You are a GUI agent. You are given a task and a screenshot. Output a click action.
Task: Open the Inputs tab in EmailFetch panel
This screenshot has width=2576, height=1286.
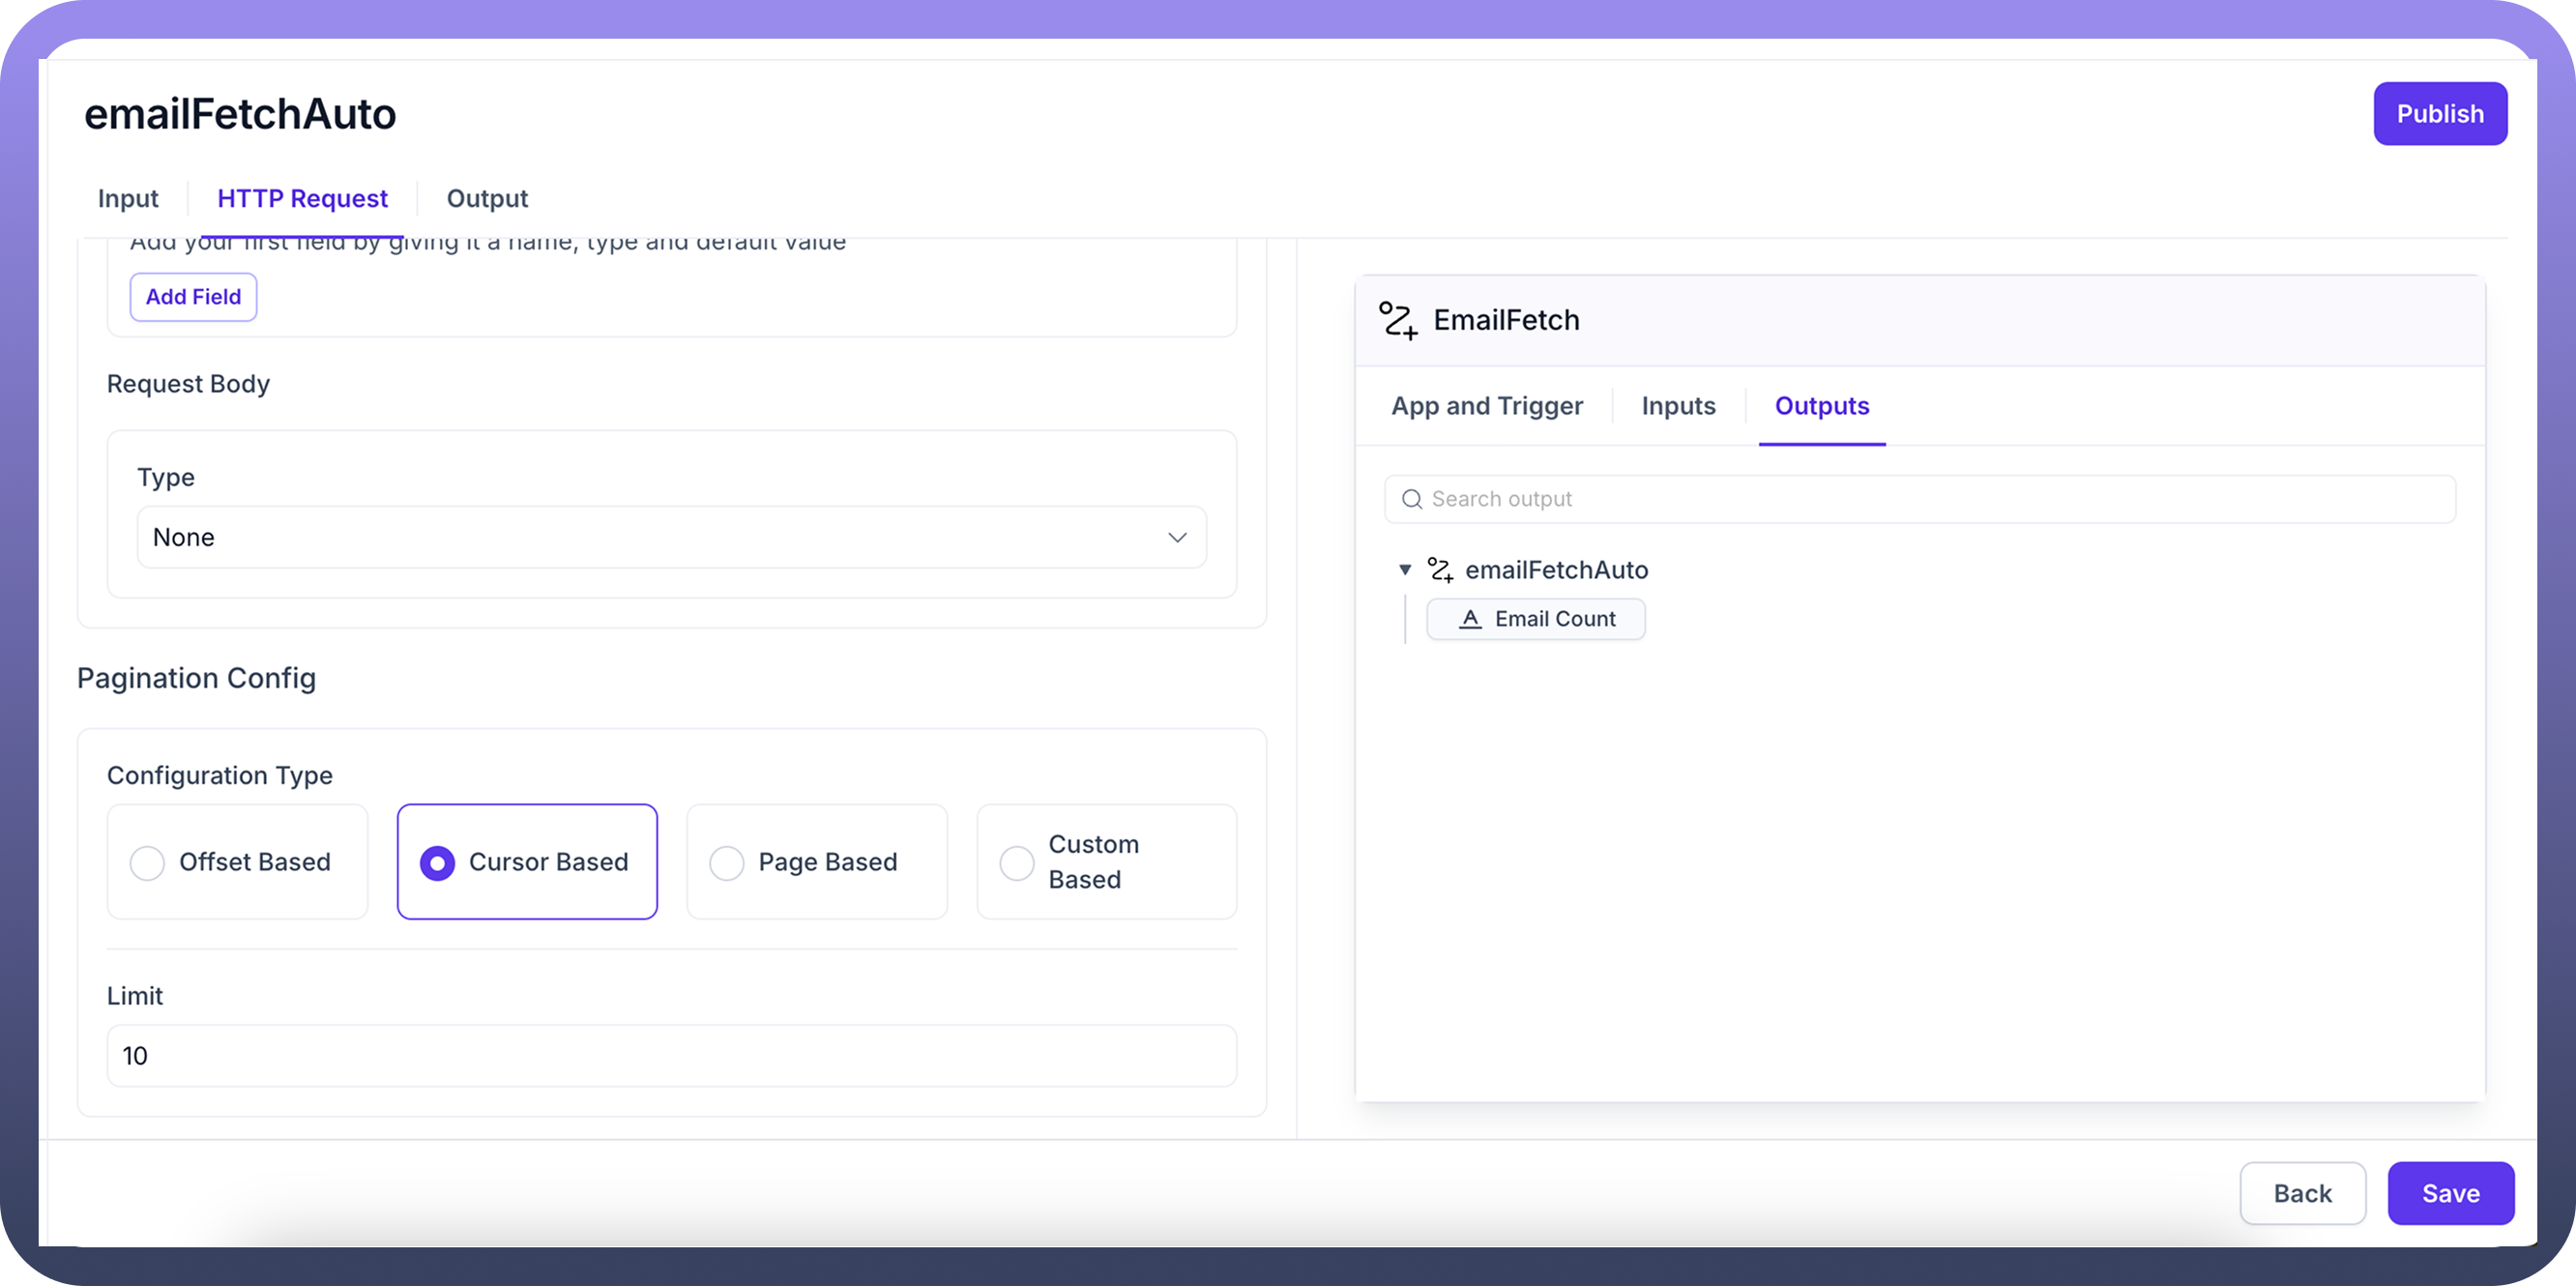click(x=1678, y=406)
